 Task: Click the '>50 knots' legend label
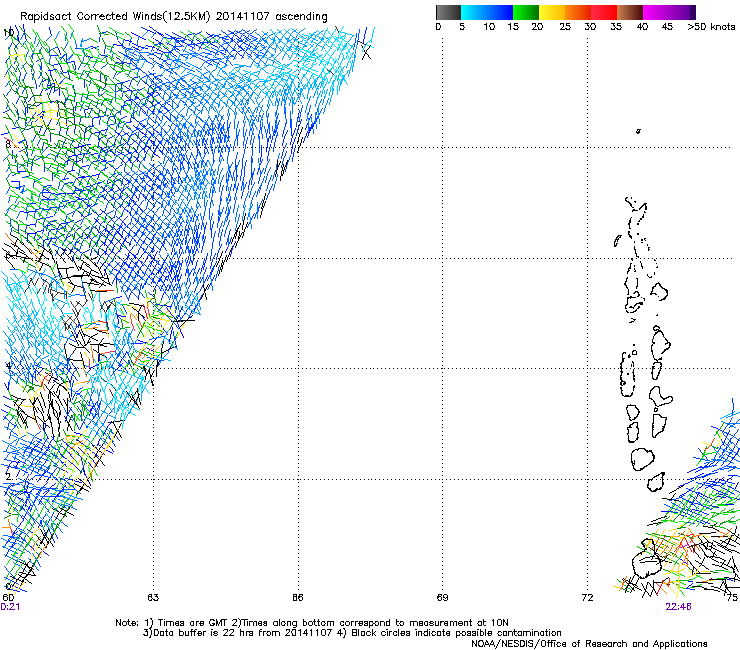(711, 27)
